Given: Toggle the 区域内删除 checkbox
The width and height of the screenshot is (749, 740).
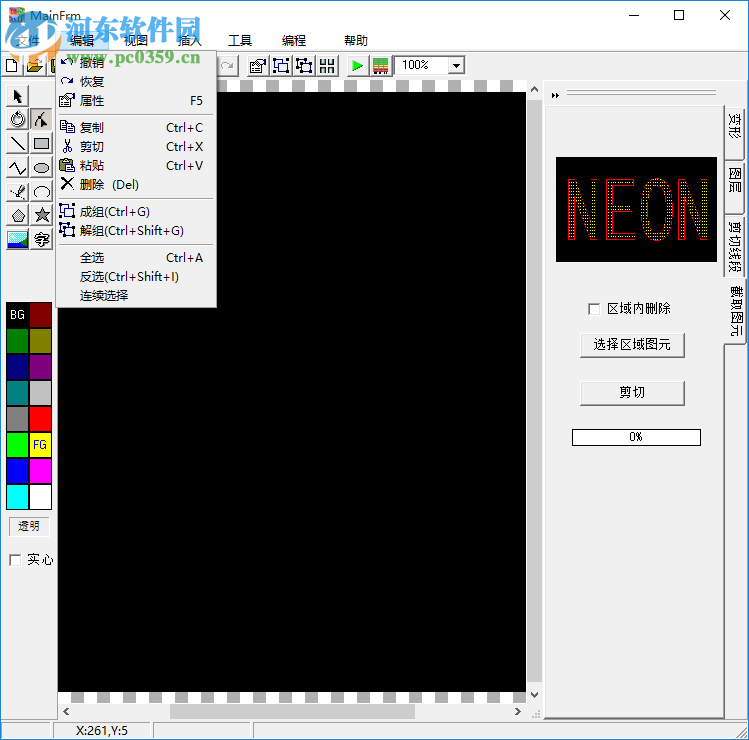Looking at the screenshot, I should click(594, 309).
